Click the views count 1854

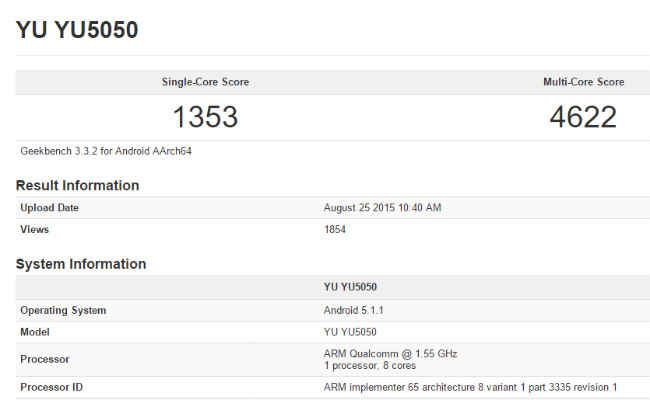335,229
